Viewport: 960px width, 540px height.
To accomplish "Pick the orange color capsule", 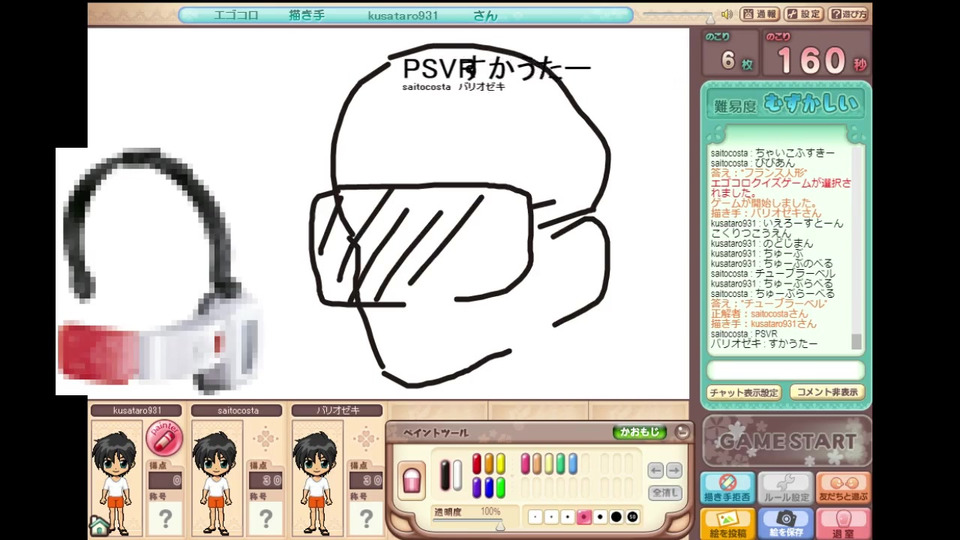I will [x=489, y=463].
